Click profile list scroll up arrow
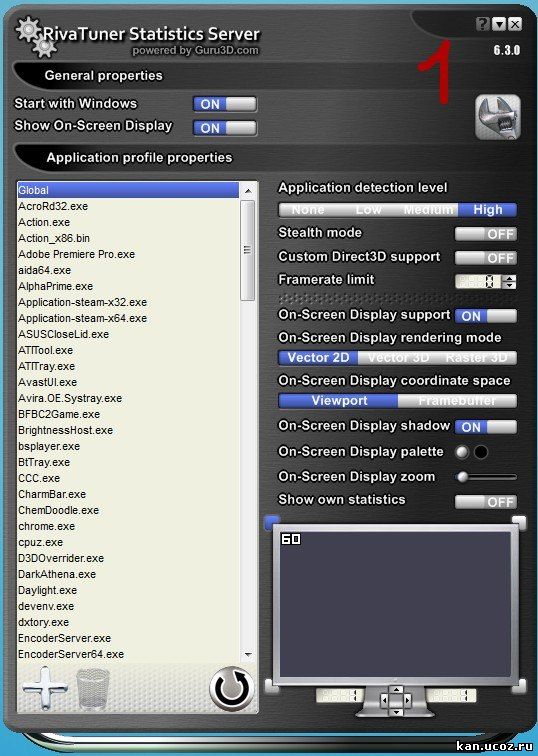538x756 pixels. click(x=248, y=191)
